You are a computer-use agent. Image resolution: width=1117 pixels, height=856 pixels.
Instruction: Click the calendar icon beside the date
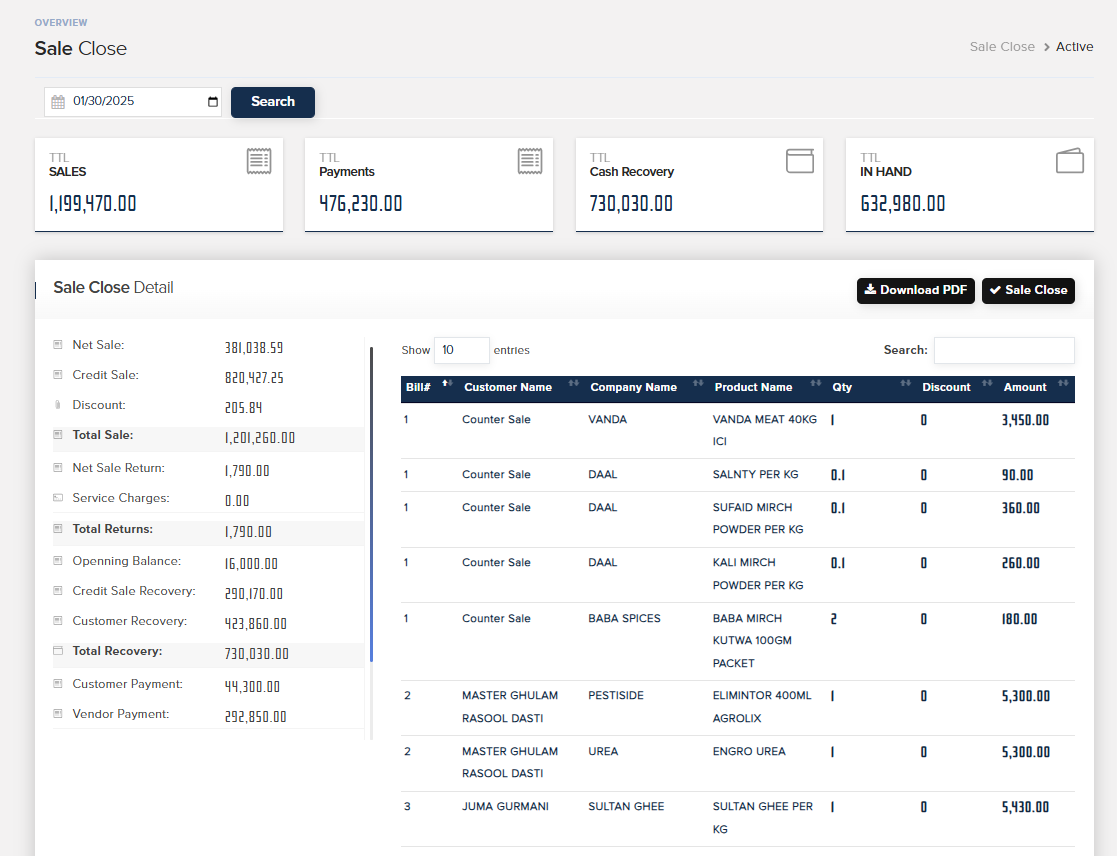coord(58,102)
